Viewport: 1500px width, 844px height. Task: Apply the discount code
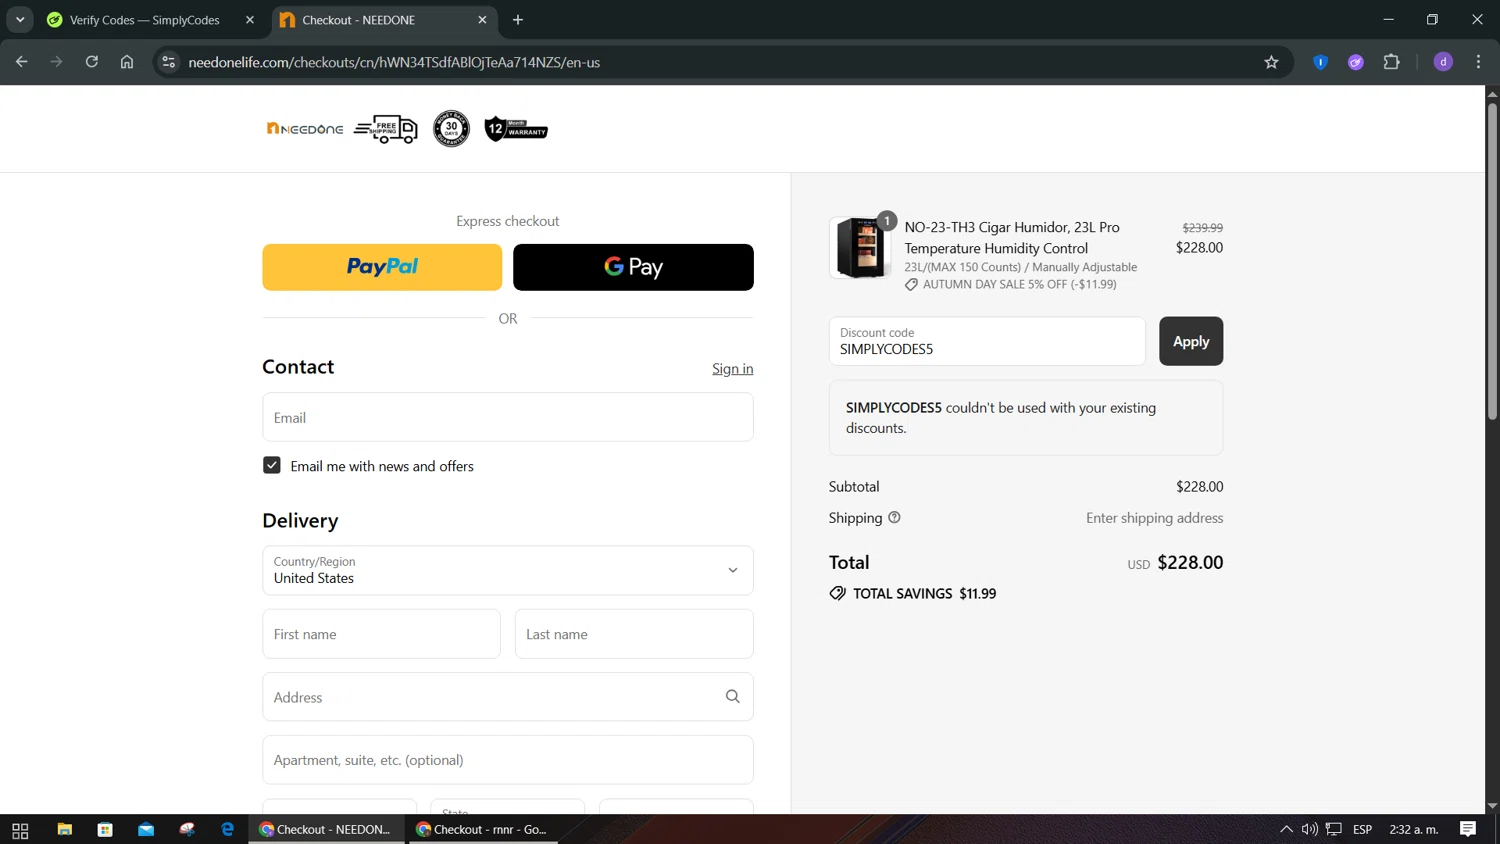click(1191, 341)
